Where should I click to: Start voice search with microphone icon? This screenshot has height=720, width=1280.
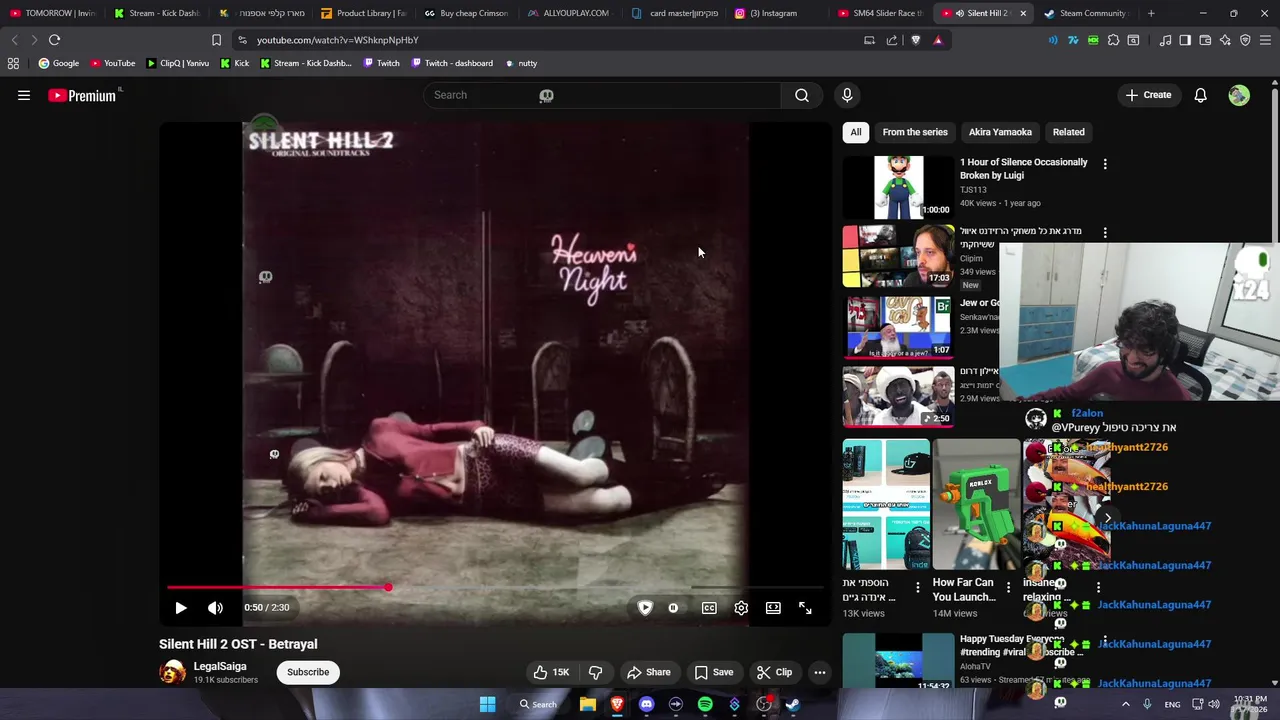point(847,95)
